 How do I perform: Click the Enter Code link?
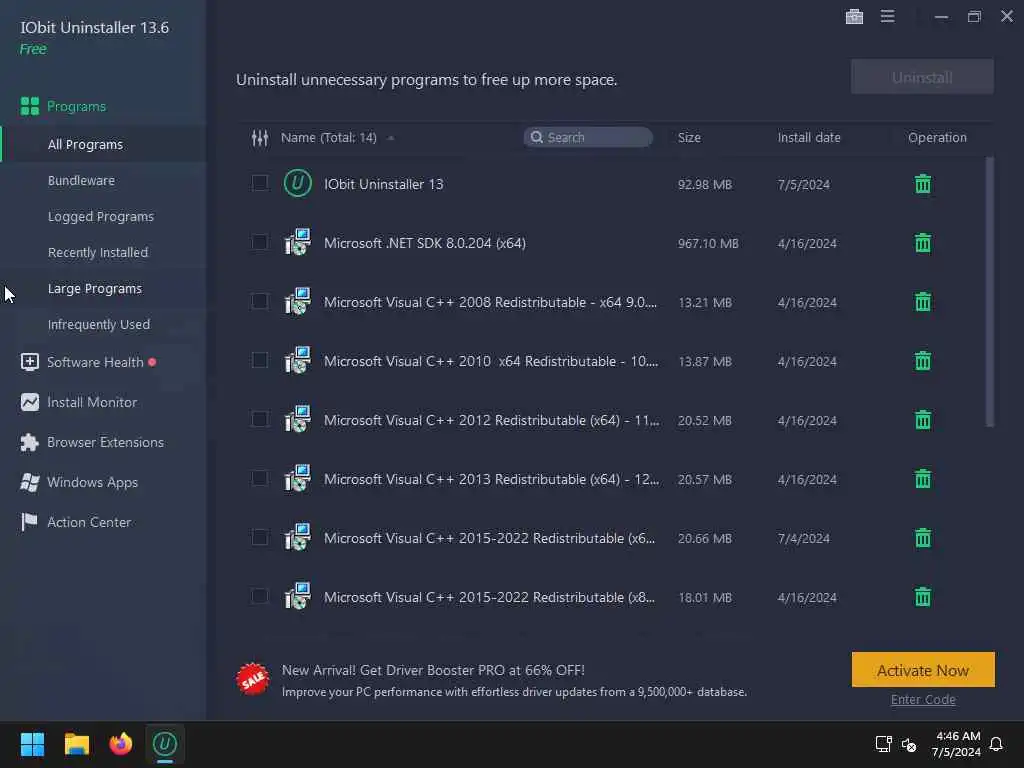(x=923, y=699)
